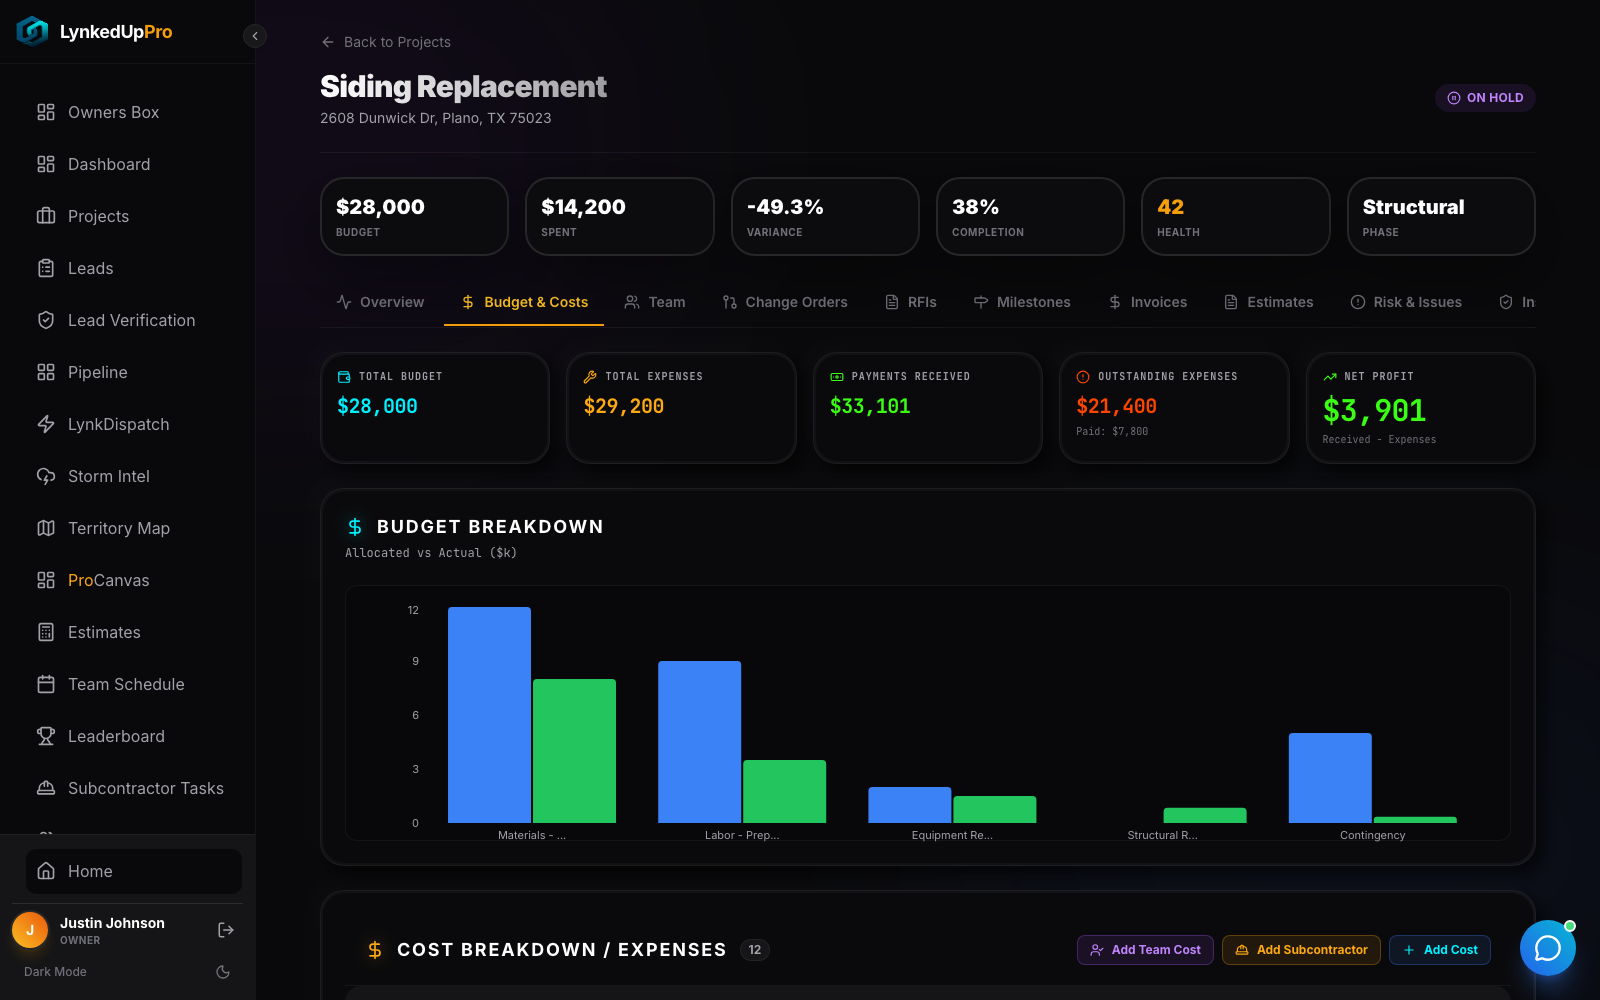
Task: Click the Territory Map icon
Action: (46, 528)
